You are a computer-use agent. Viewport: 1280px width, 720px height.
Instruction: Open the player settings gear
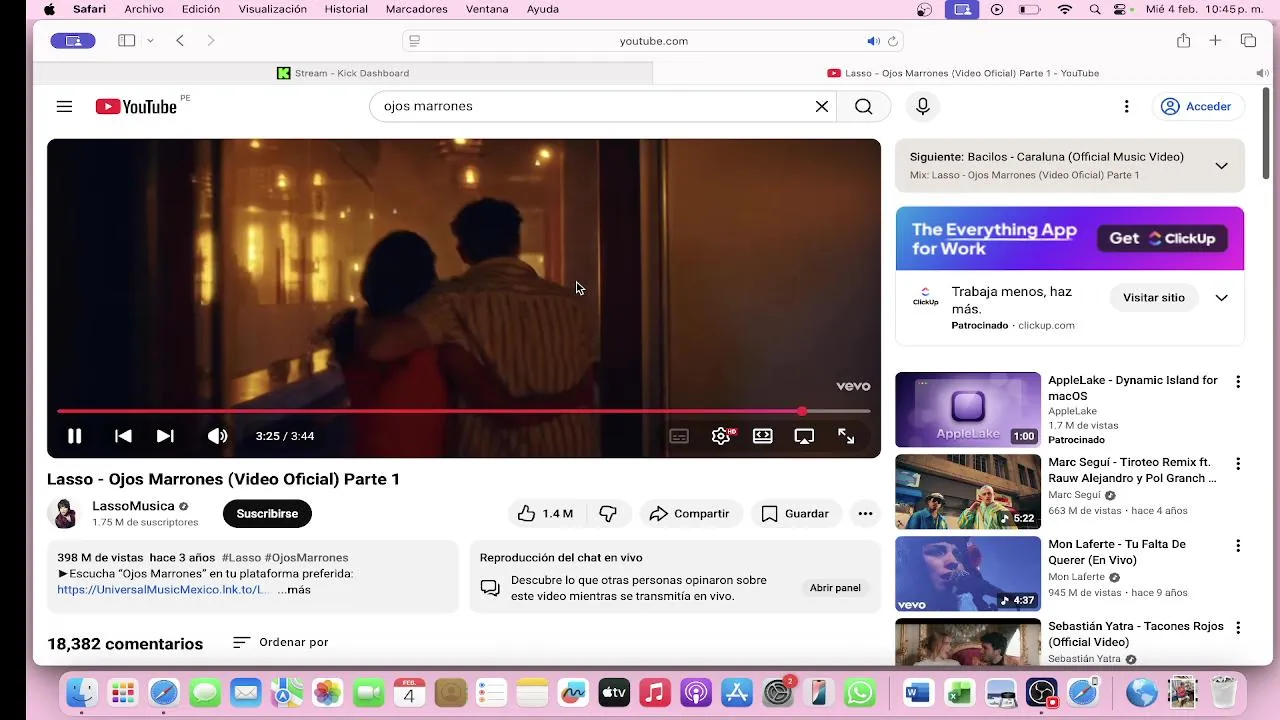point(721,436)
